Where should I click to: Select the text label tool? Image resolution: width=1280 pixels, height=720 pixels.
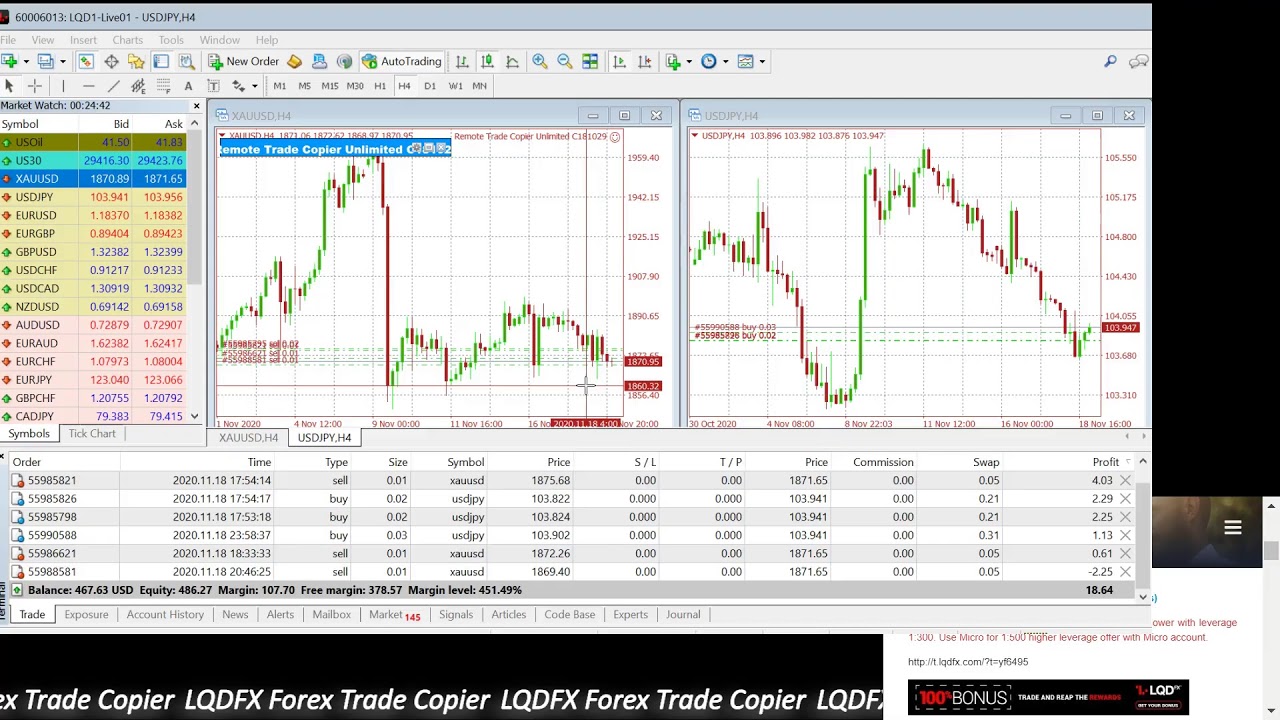point(213,86)
